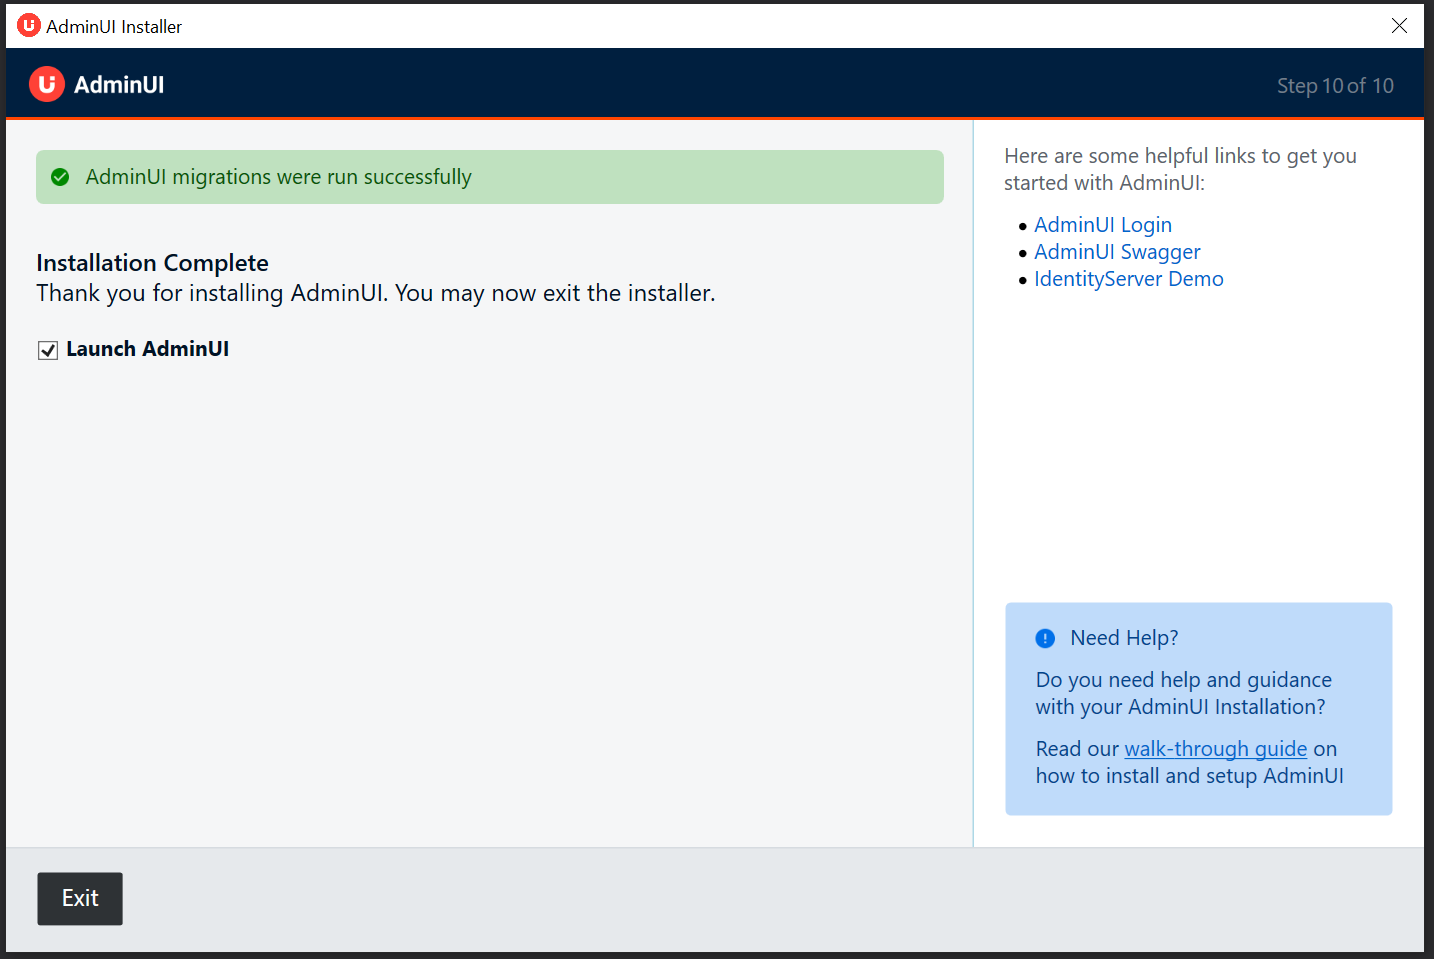
Task: Close the AdminUI Installer window
Action: pos(1399,26)
